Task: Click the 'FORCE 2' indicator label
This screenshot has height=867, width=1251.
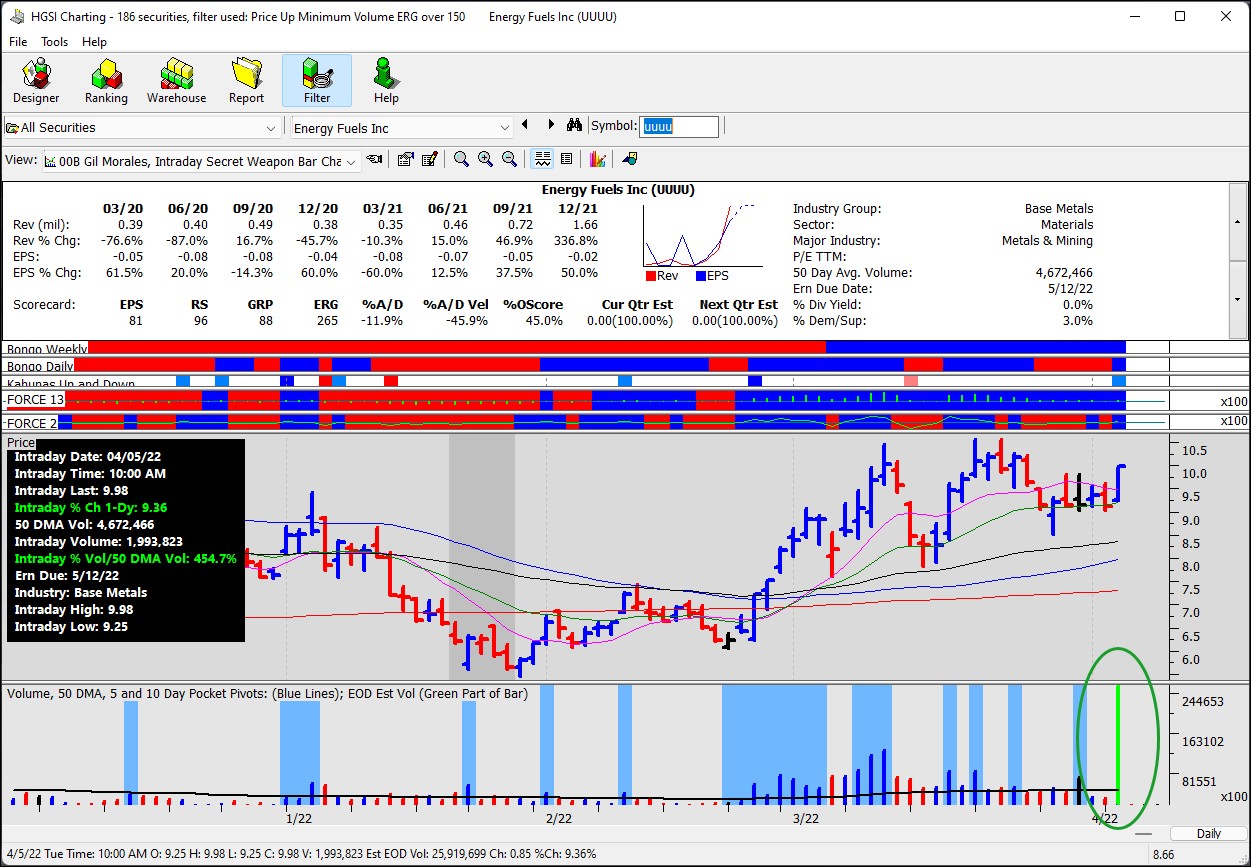Action: 31,423
